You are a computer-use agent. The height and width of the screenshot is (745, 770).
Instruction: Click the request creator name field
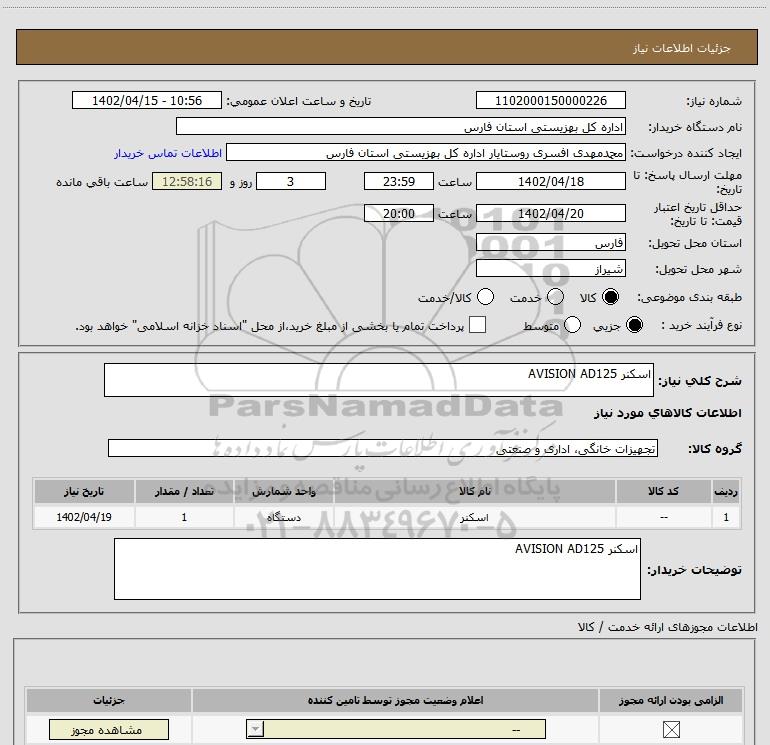click(426, 153)
